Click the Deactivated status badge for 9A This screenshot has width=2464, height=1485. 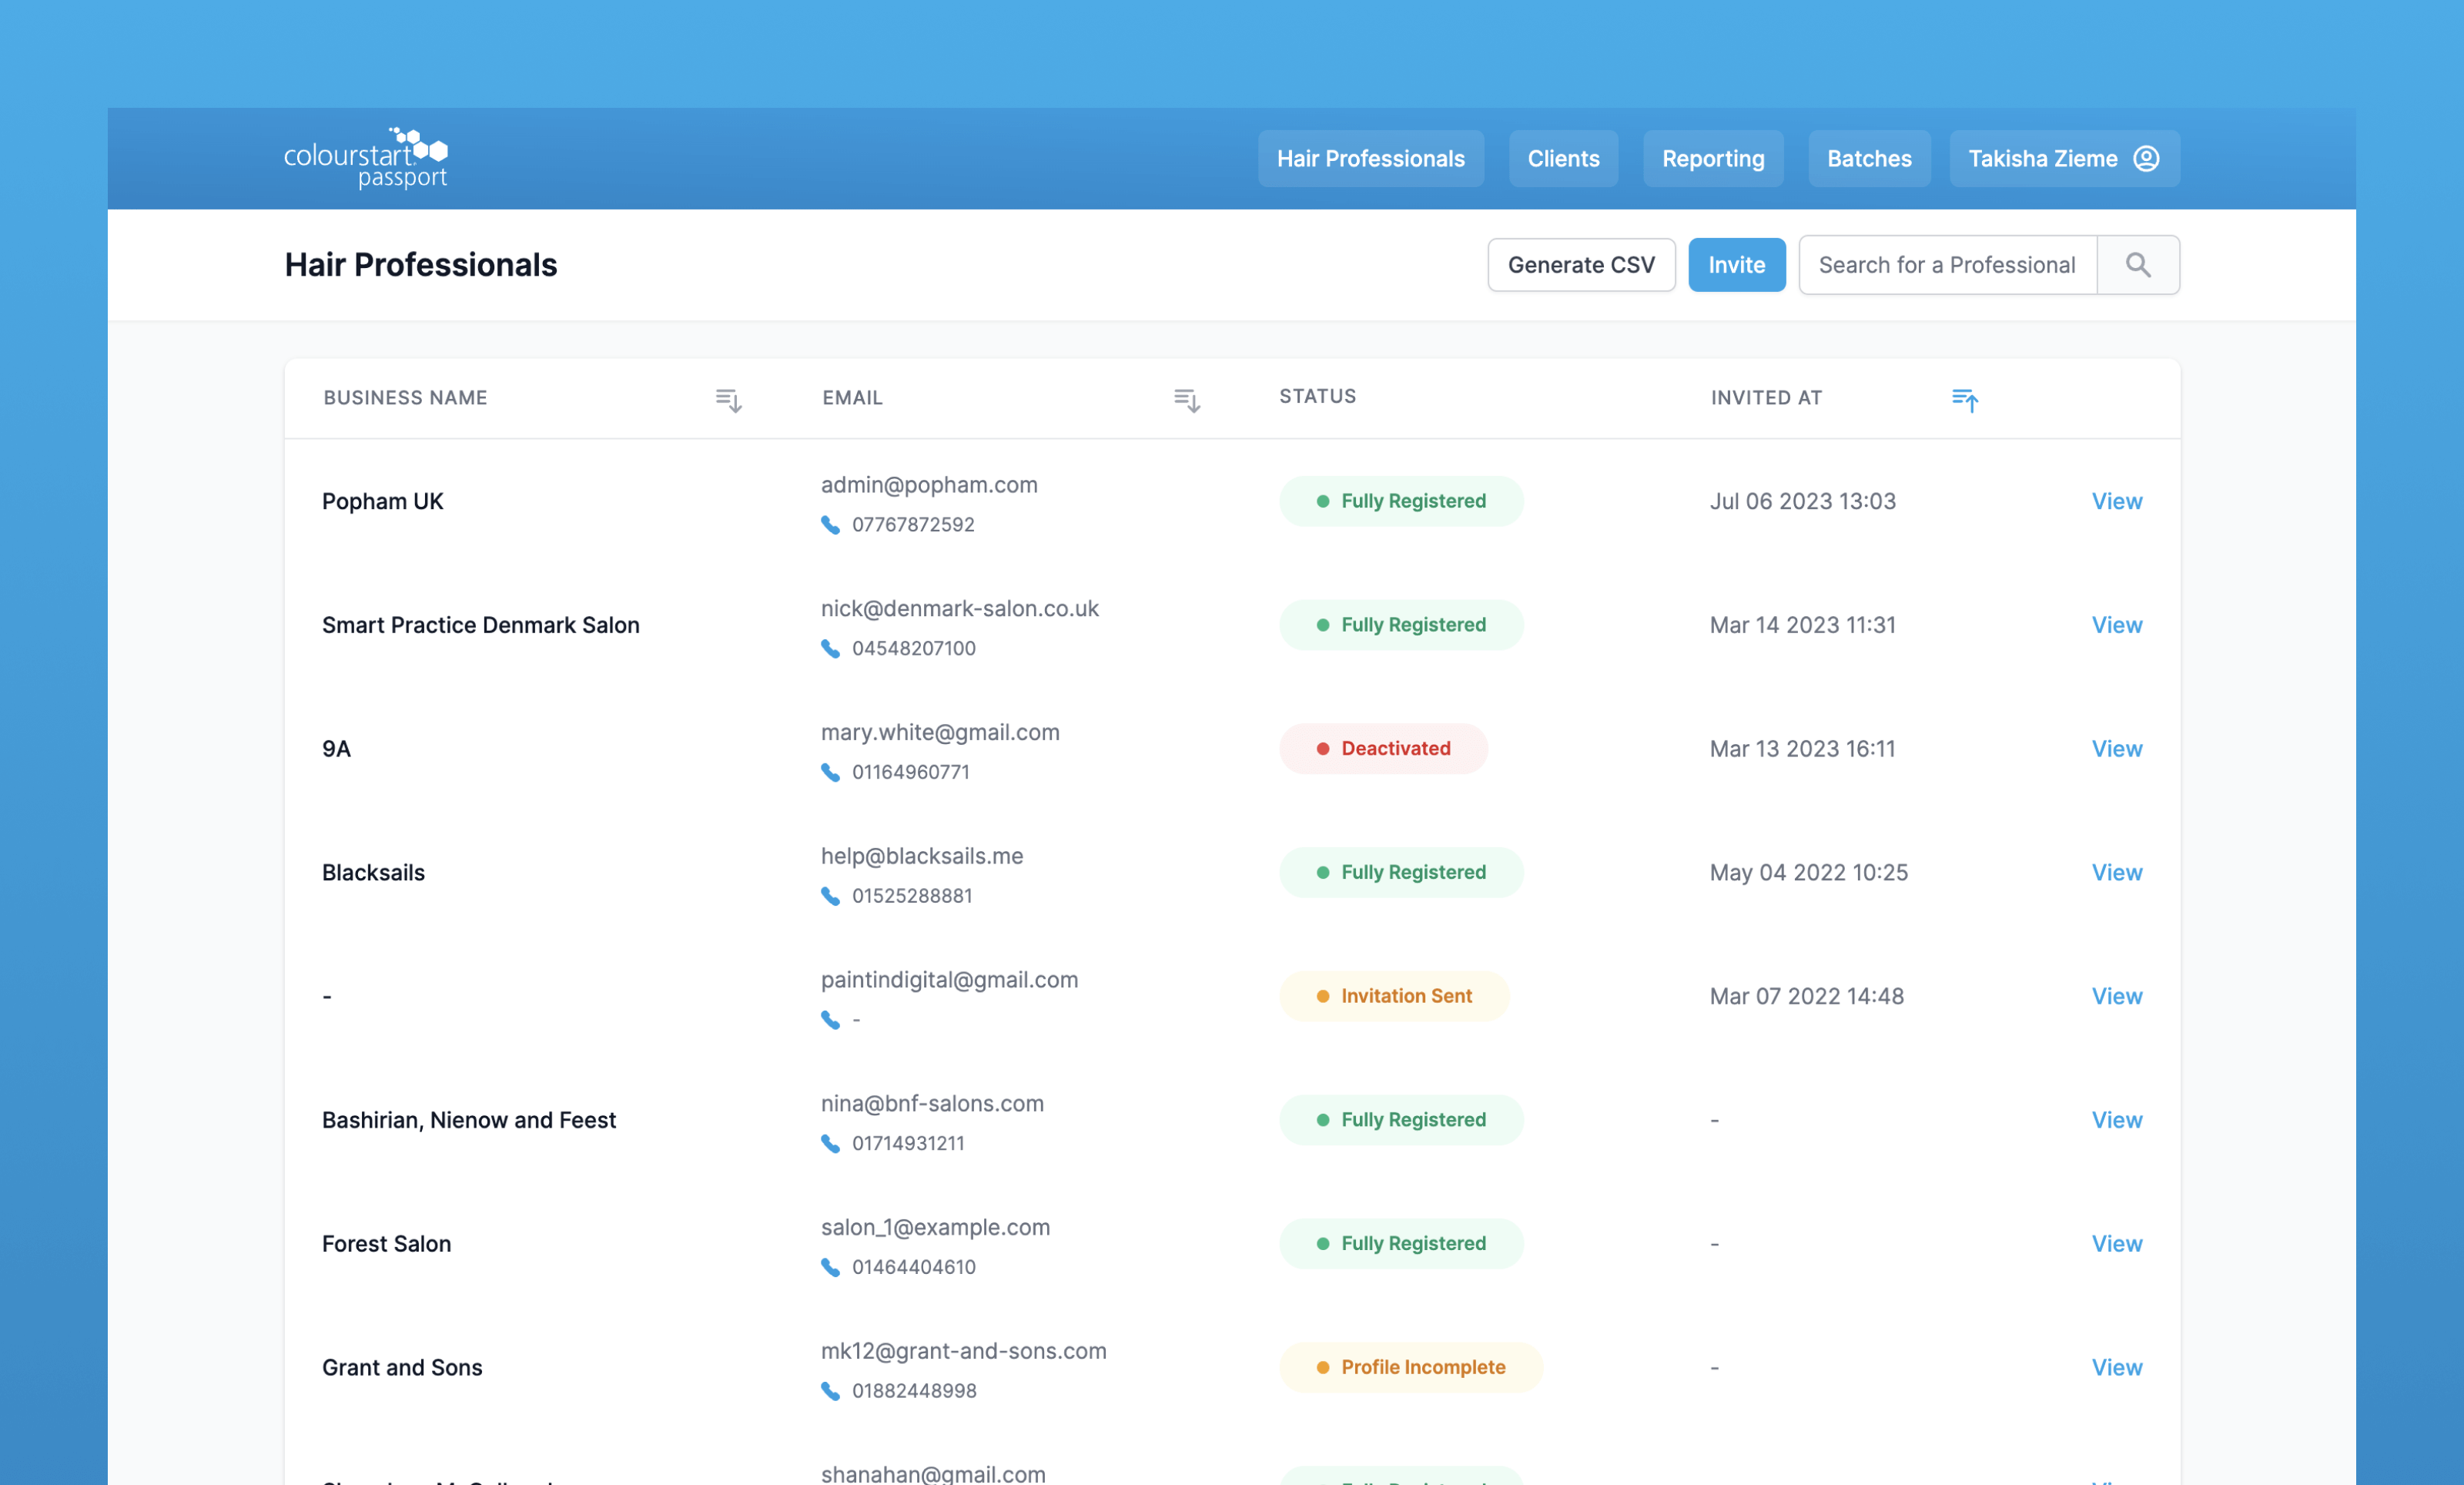(1383, 749)
